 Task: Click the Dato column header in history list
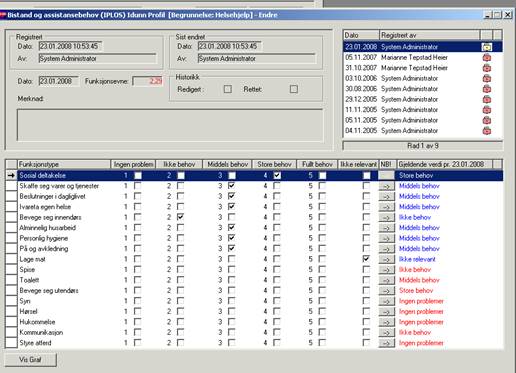coord(361,35)
